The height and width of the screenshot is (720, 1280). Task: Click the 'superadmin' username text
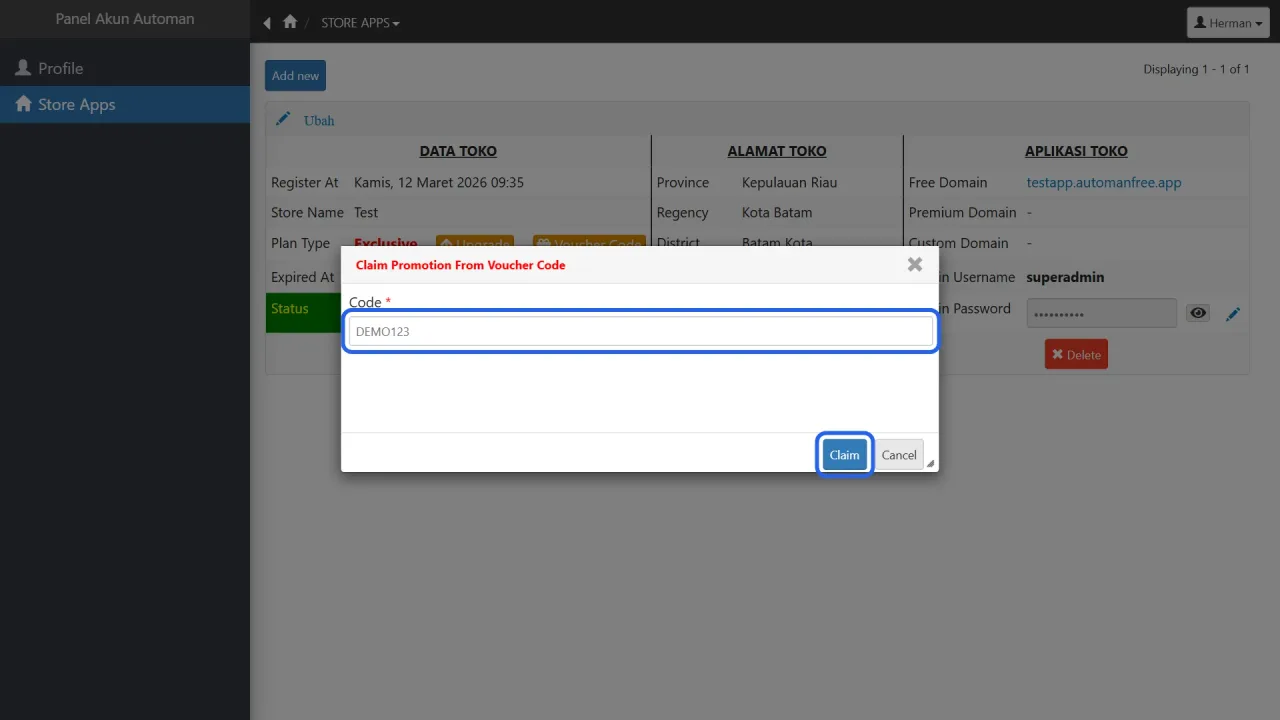click(x=1065, y=277)
